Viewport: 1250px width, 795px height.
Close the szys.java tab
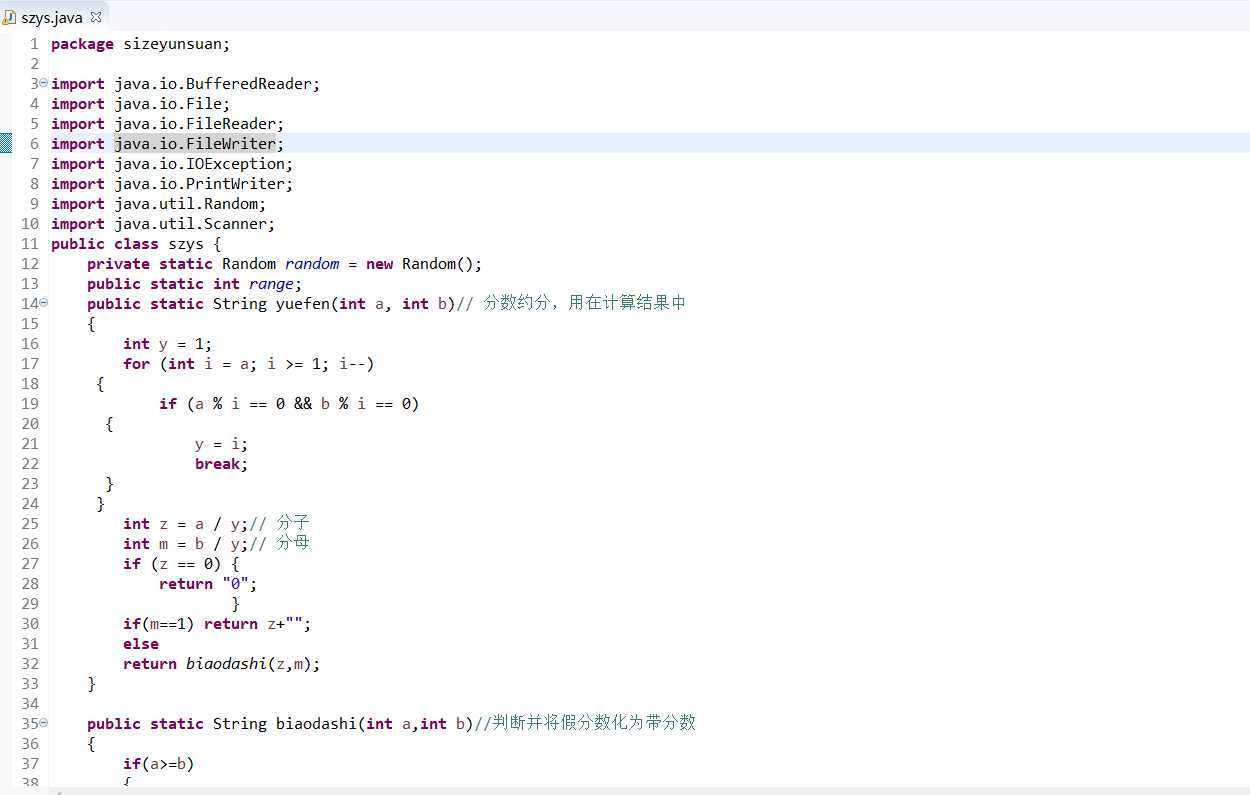[97, 17]
